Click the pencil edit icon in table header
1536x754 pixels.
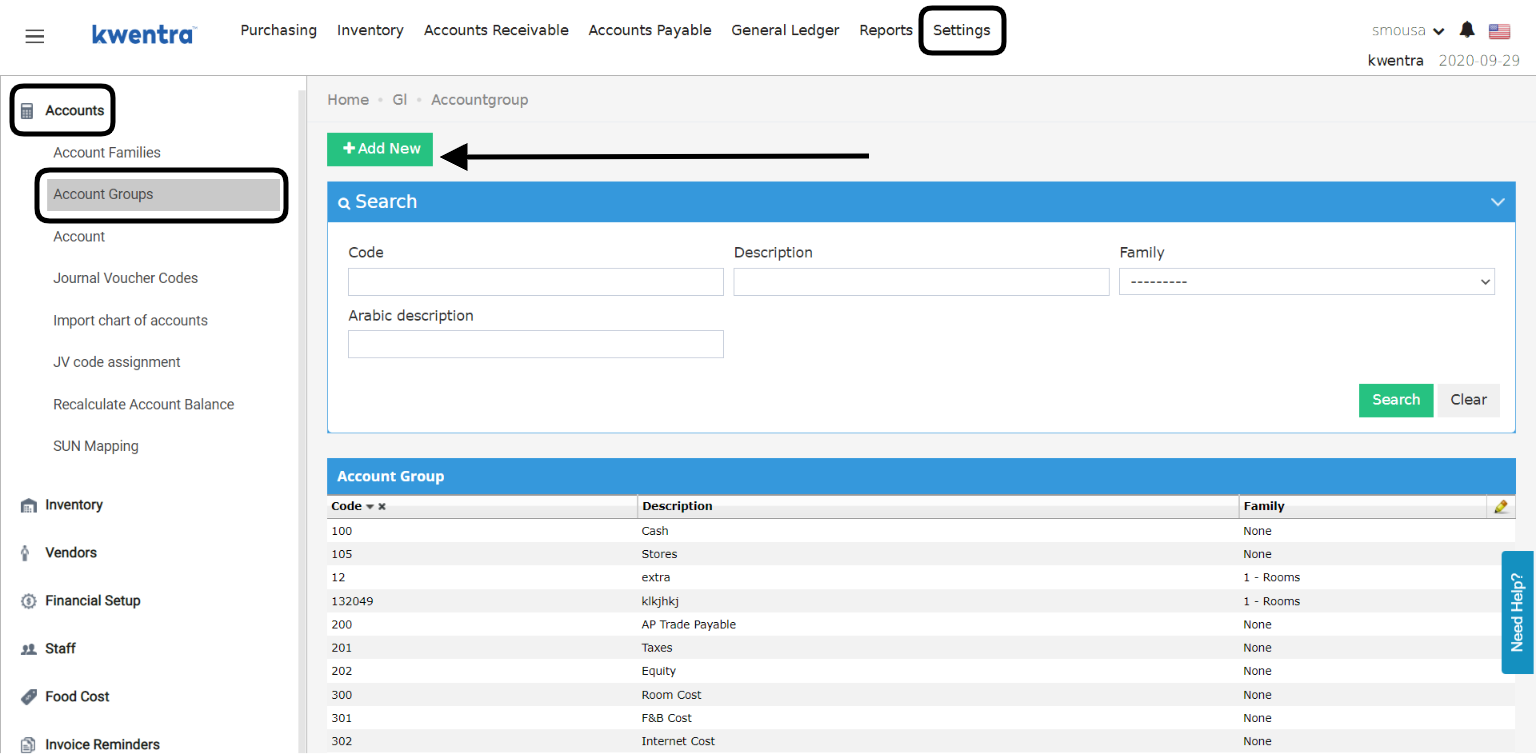1500,507
